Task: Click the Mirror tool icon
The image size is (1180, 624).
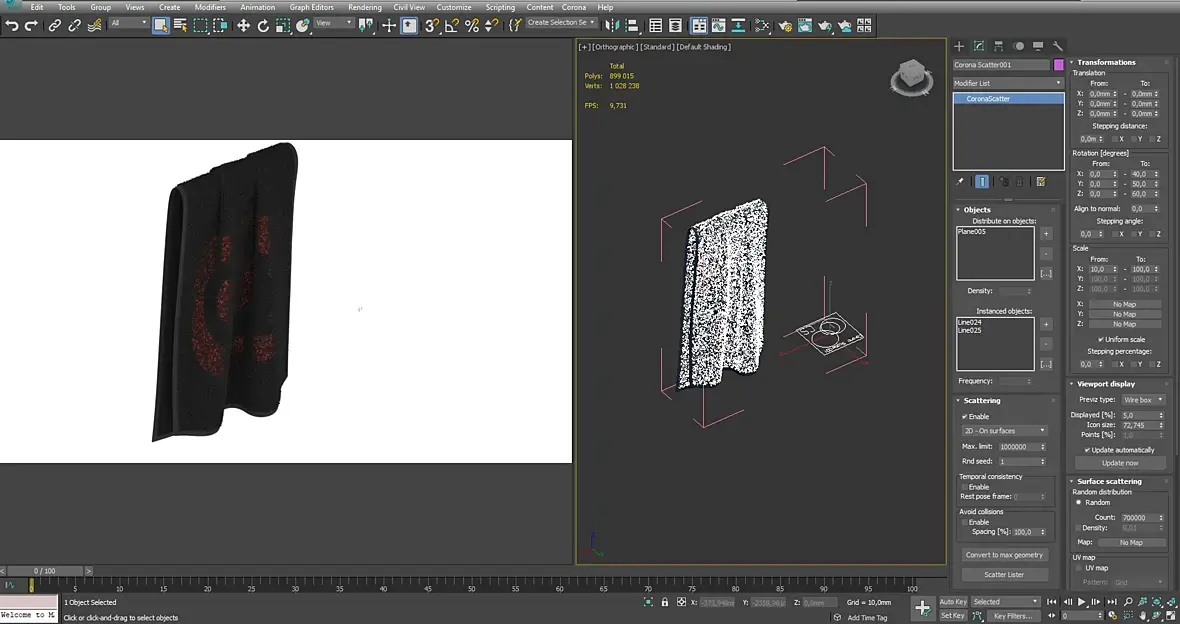Action: click(x=612, y=25)
